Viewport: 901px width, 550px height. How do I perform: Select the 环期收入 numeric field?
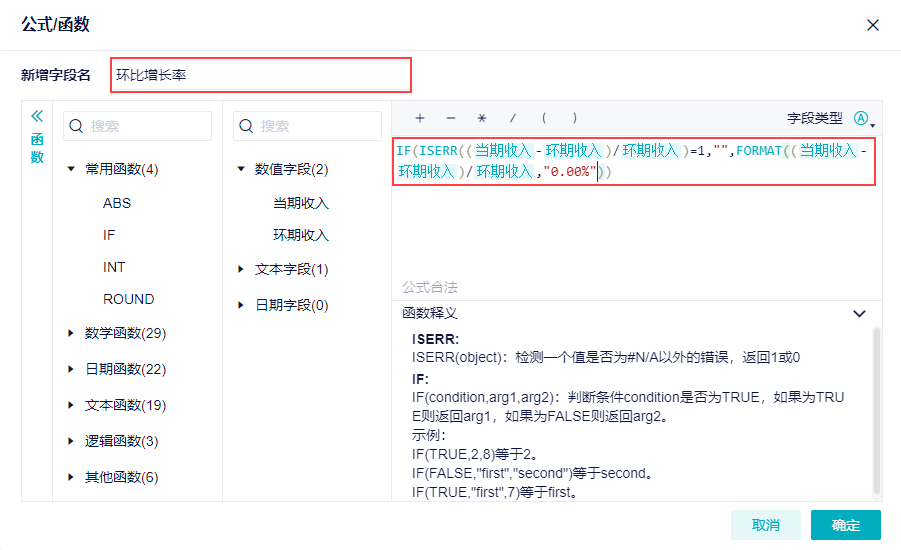click(301, 235)
